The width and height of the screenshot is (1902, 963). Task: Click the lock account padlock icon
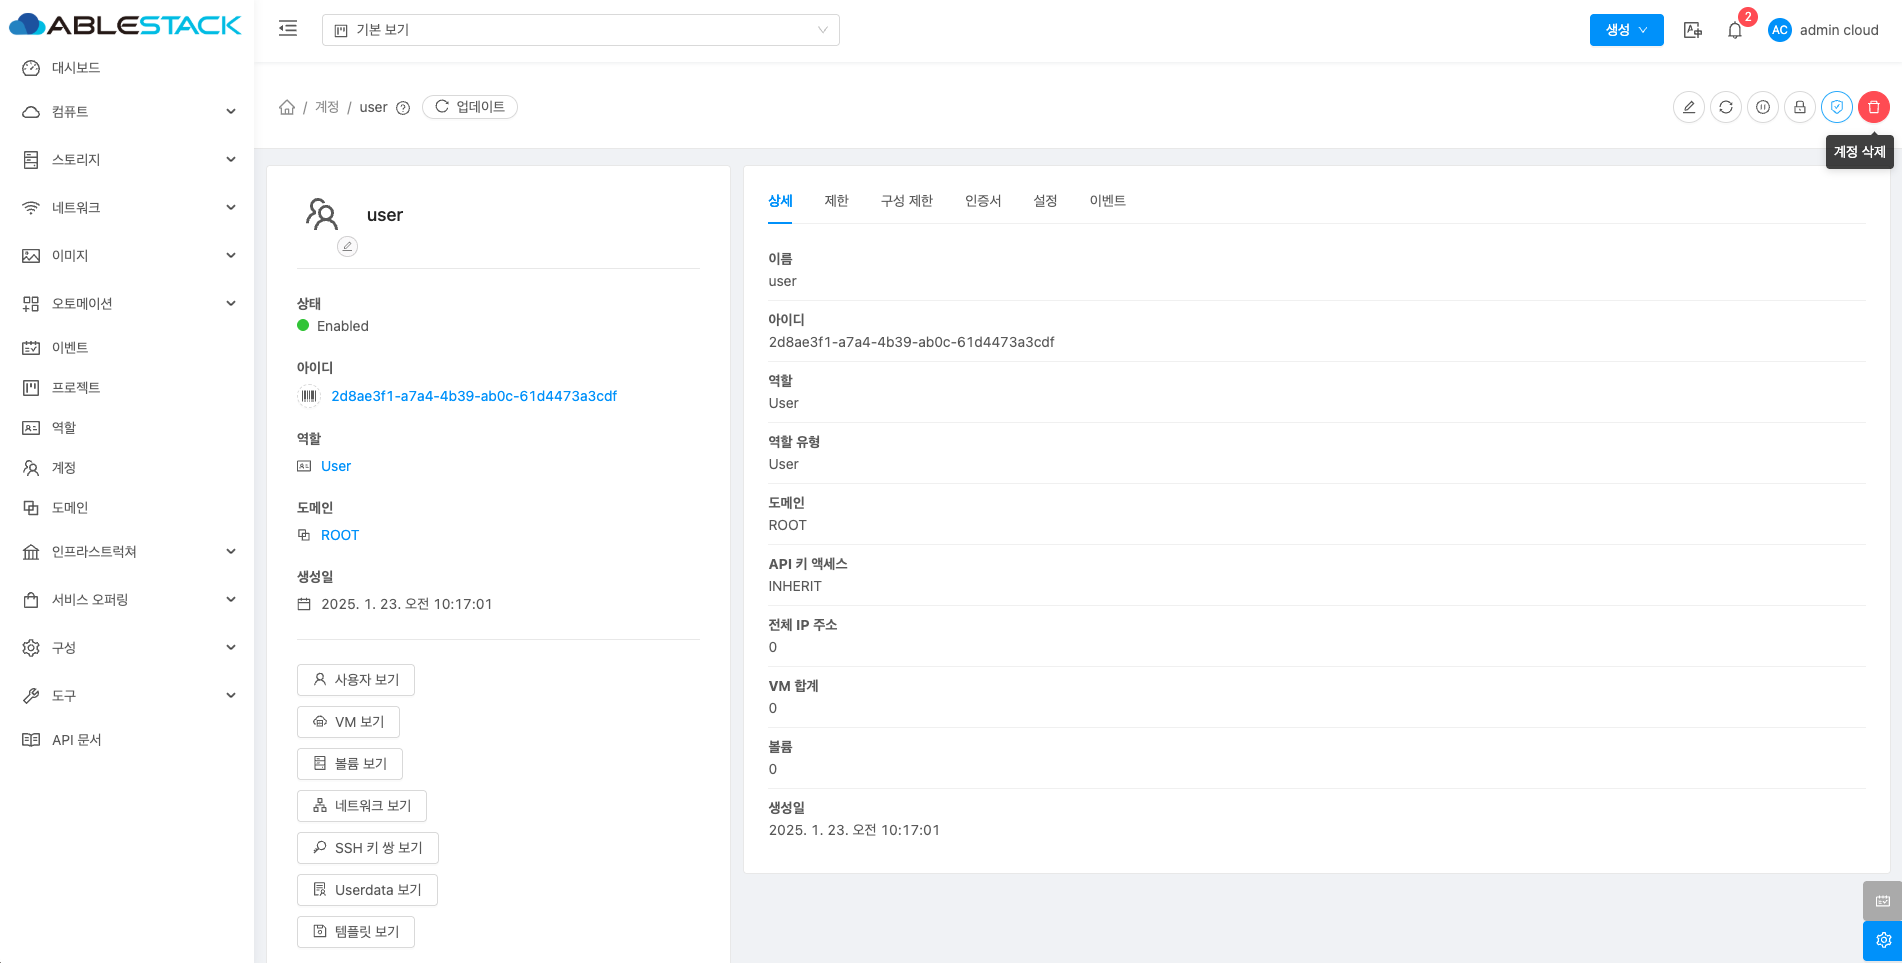pyautogui.click(x=1800, y=107)
